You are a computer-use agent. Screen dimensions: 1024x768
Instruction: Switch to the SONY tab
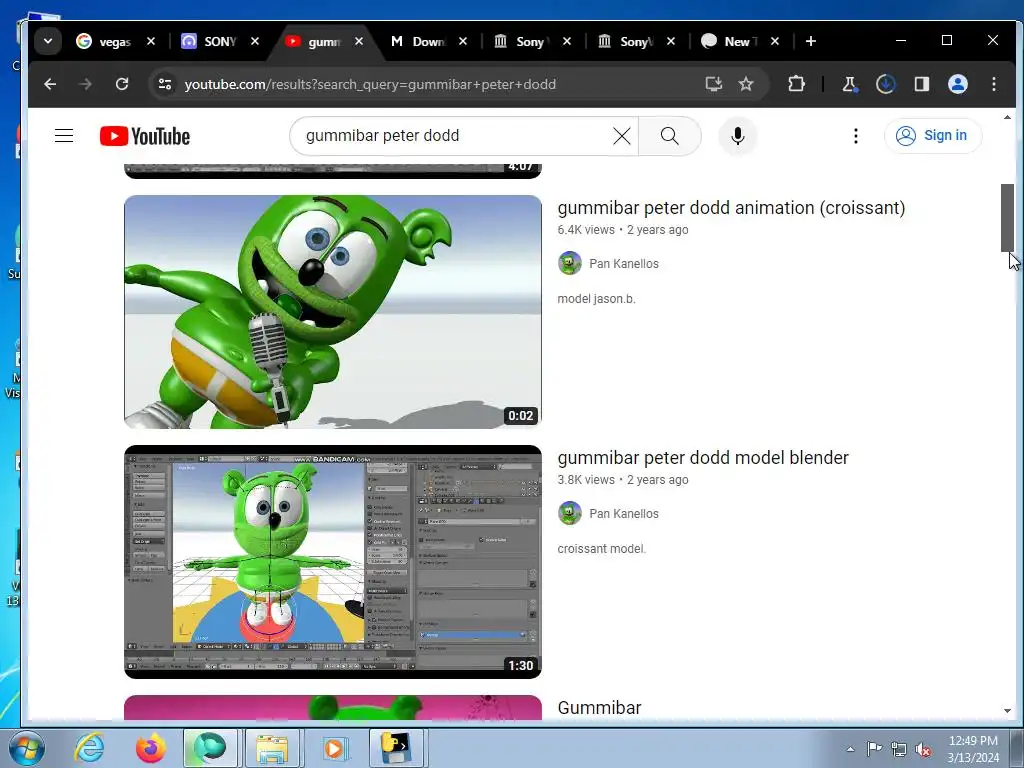tap(209, 41)
